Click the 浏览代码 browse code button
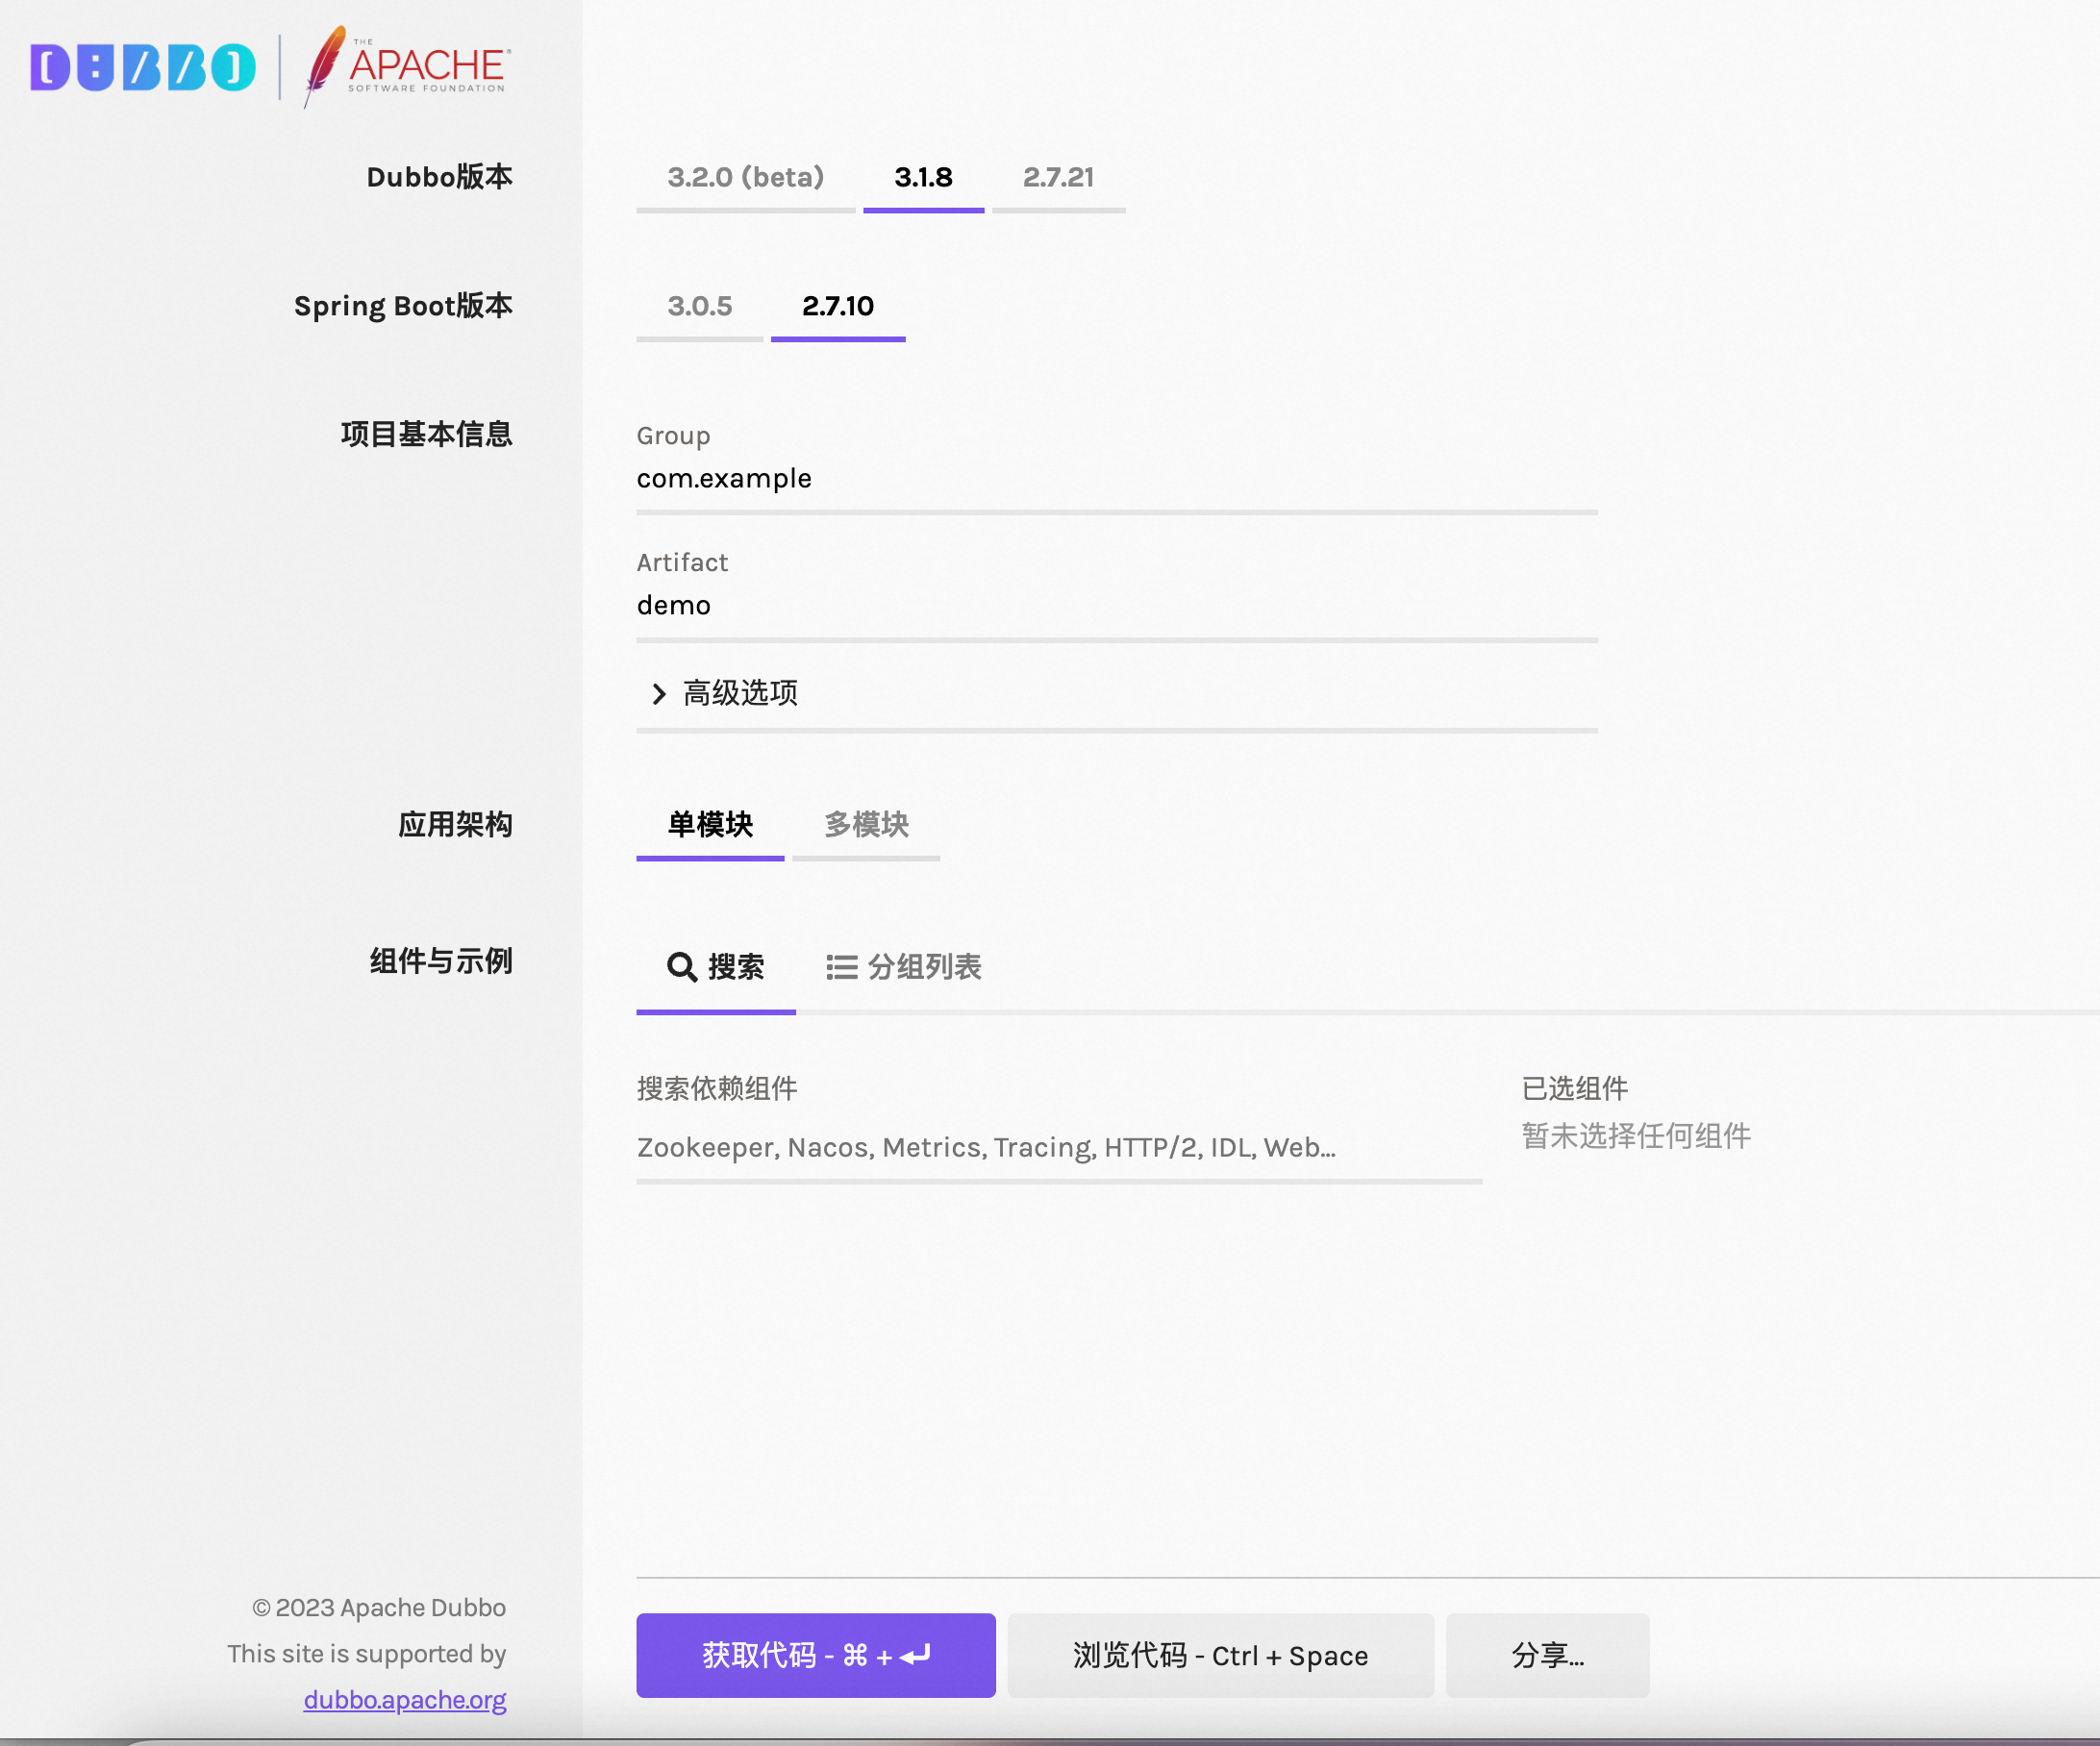Screen dimensions: 2100x1746 tap(1221, 1655)
